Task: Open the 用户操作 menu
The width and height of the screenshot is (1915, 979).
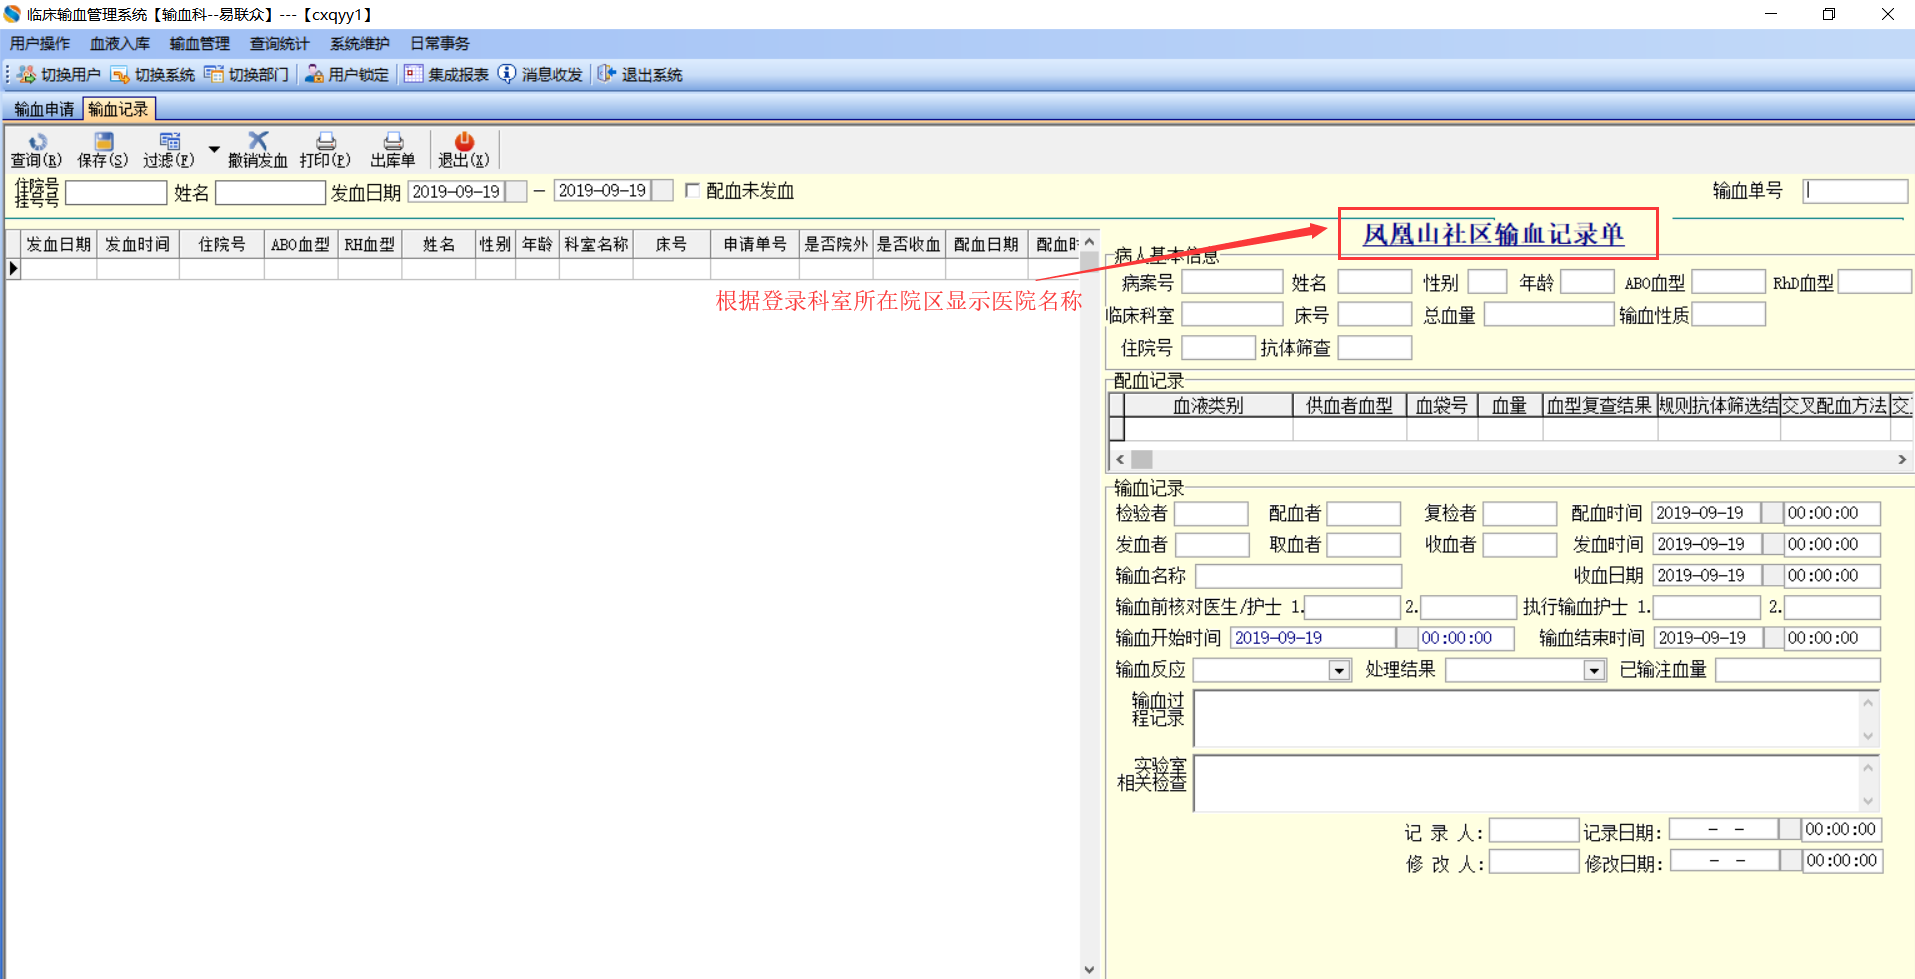Action: (40, 44)
